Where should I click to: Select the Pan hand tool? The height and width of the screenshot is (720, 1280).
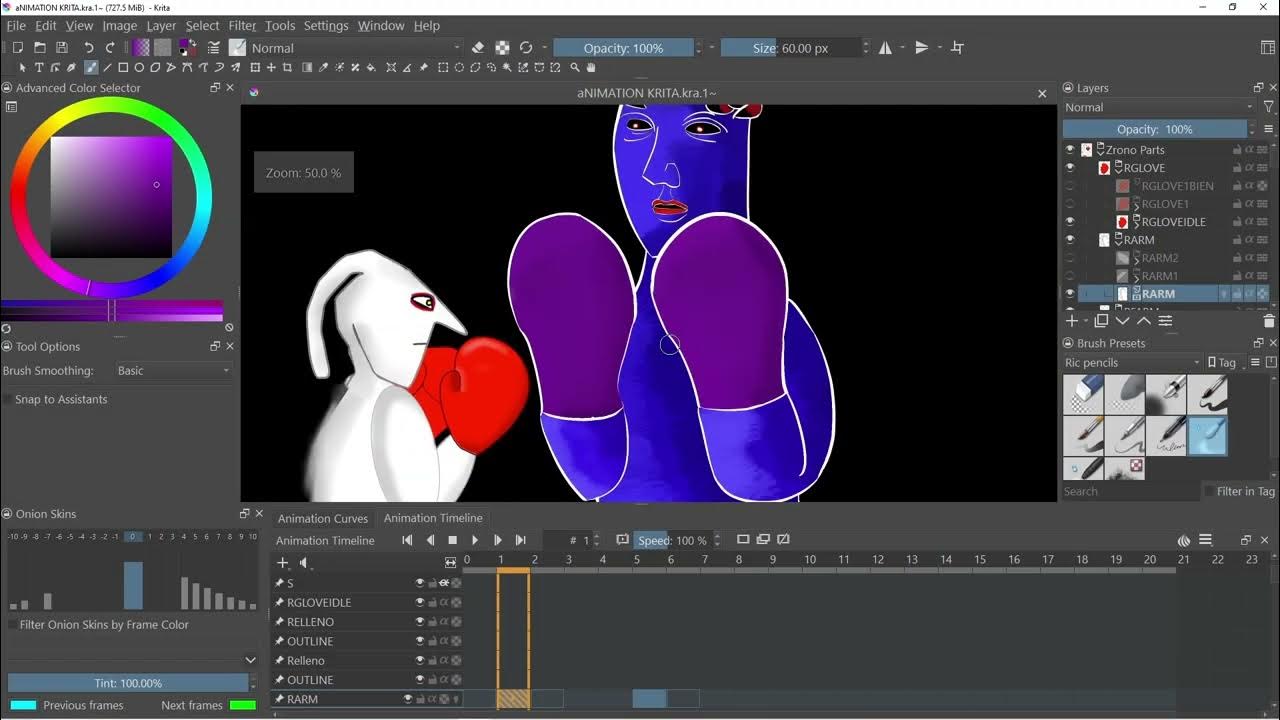pyautogui.click(x=591, y=68)
